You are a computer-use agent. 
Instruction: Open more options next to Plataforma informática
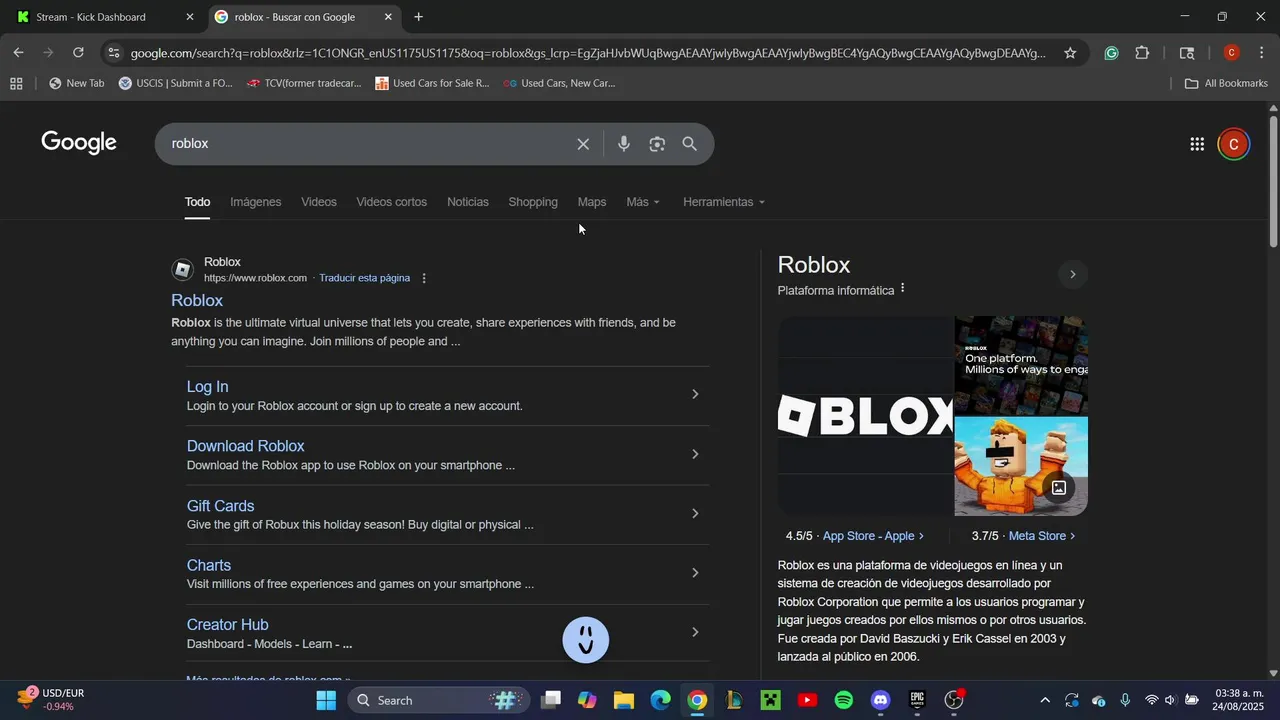pos(902,289)
